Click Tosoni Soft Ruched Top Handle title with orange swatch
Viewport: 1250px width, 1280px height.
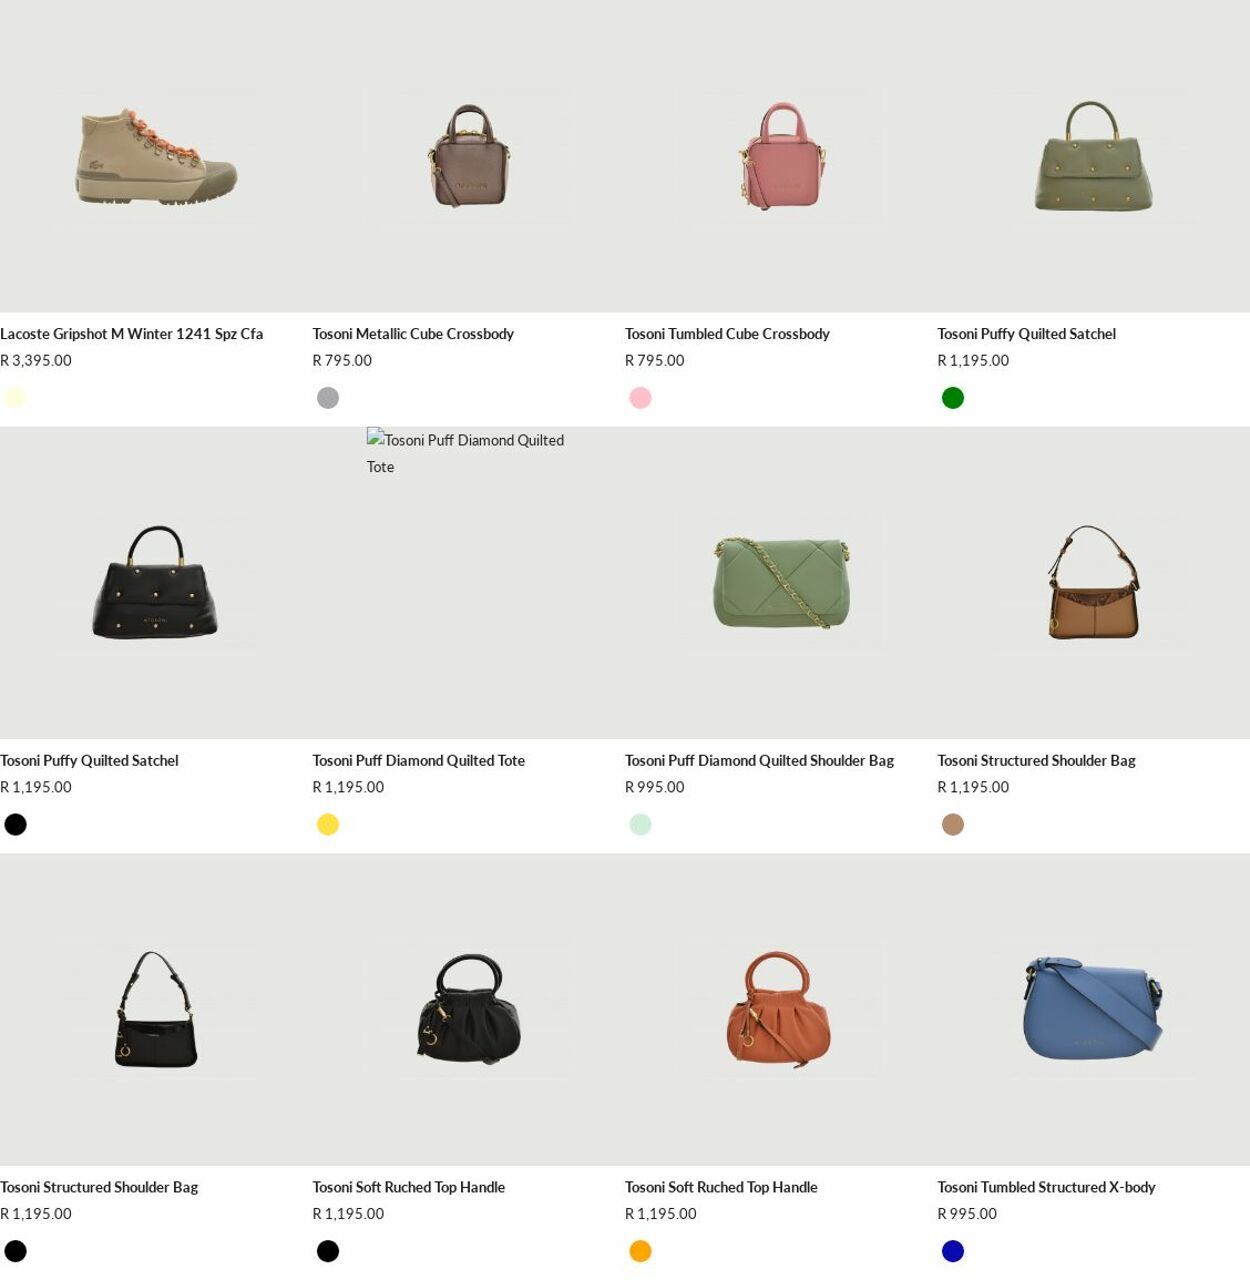pos(721,1188)
